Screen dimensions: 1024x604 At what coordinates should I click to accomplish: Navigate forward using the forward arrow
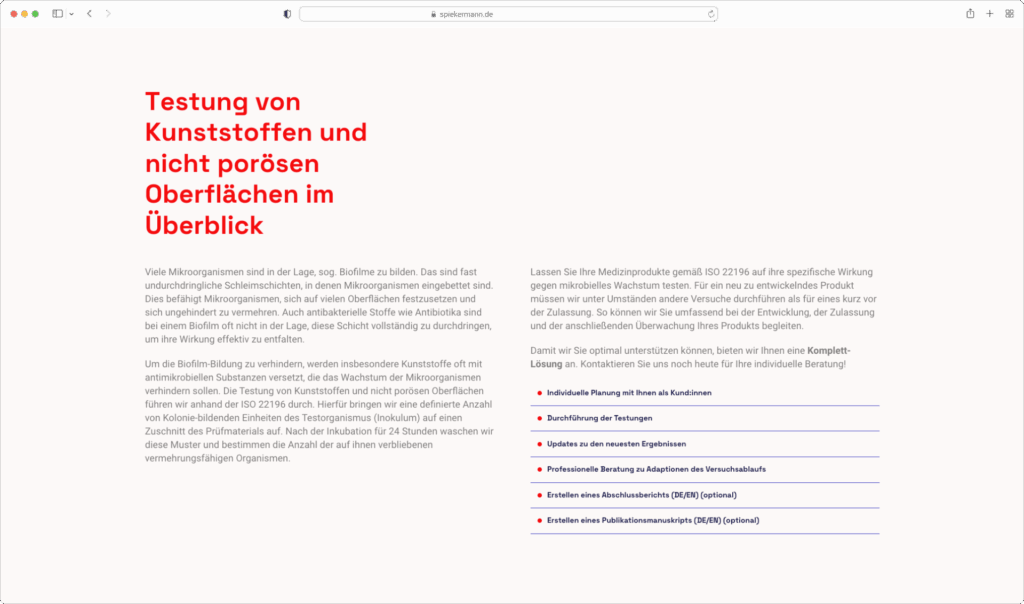(x=108, y=14)
